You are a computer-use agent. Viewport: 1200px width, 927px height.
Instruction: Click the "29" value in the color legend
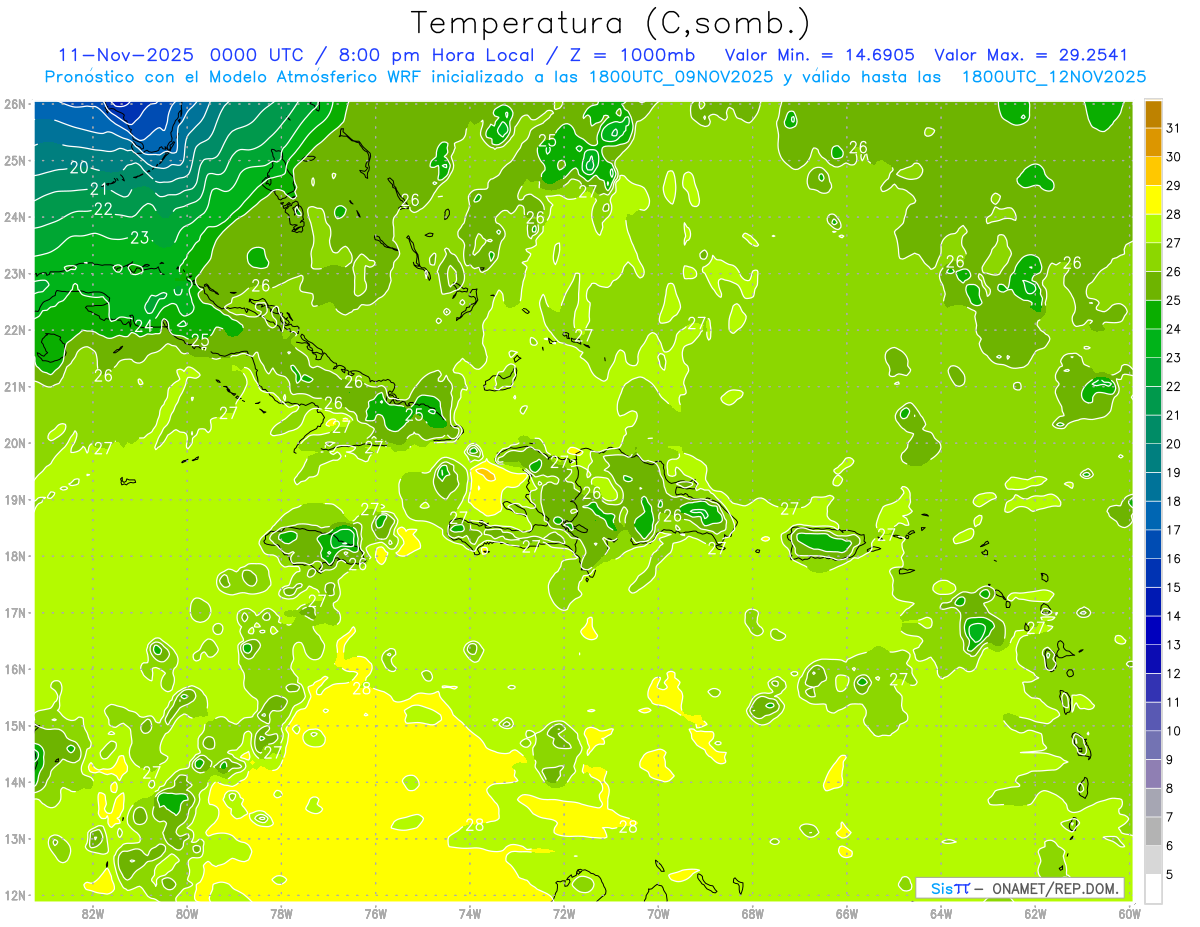point(1174,185)
